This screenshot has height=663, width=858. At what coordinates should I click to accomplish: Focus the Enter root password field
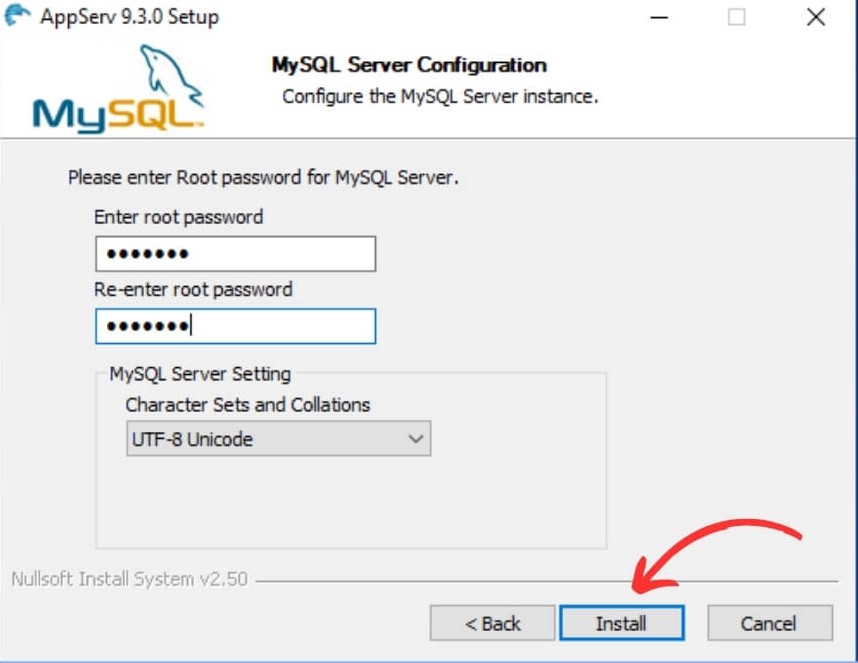click(235, 254)
